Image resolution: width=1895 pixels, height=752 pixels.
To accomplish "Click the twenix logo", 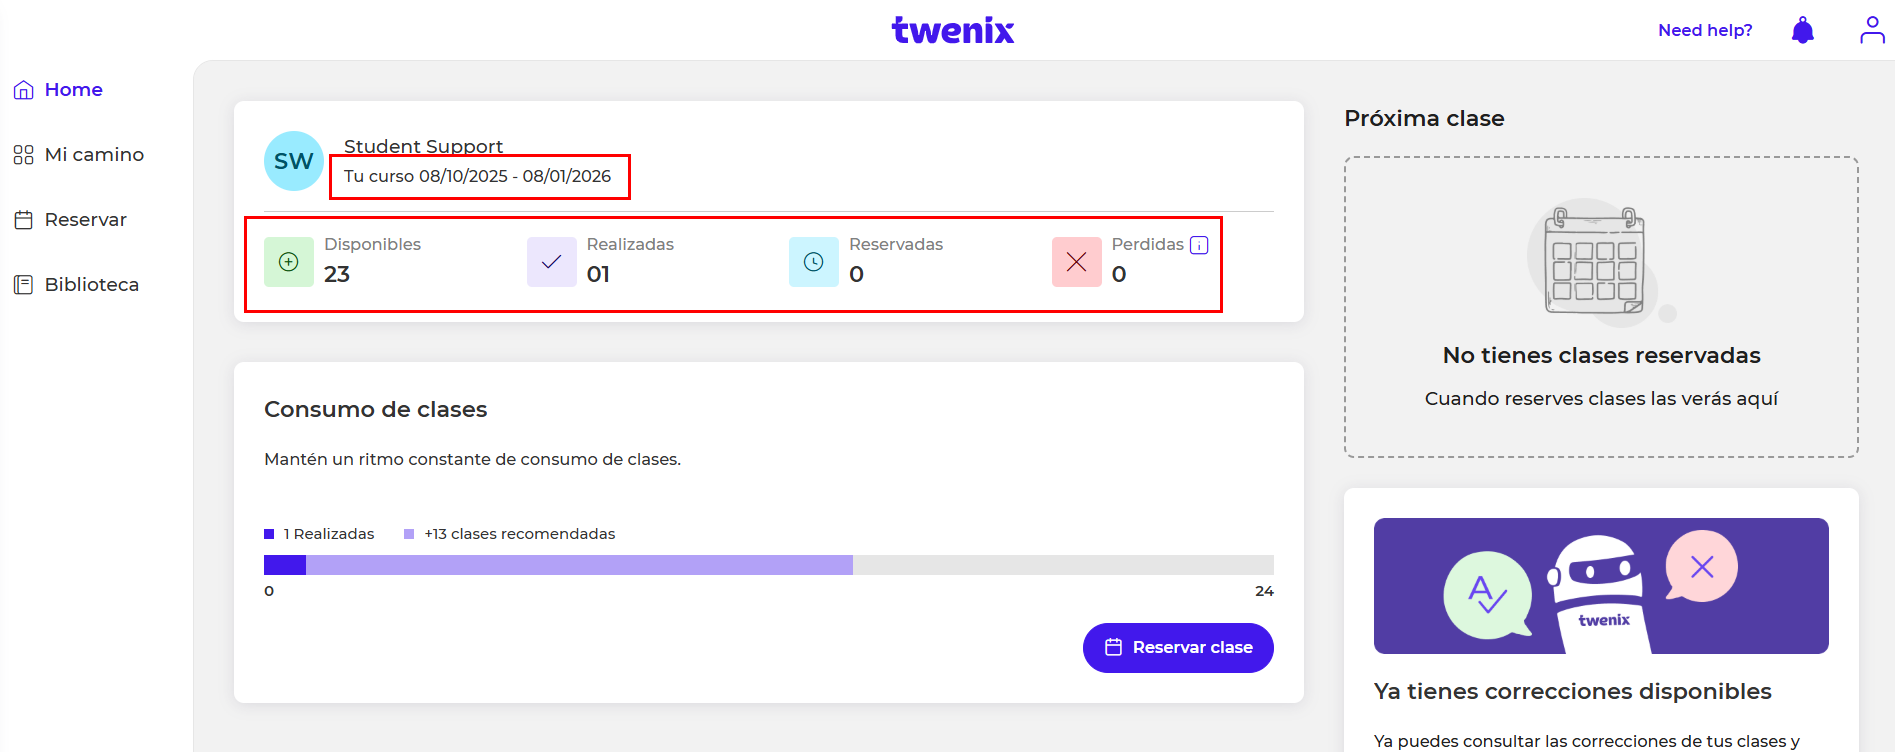I will (952, 31).
